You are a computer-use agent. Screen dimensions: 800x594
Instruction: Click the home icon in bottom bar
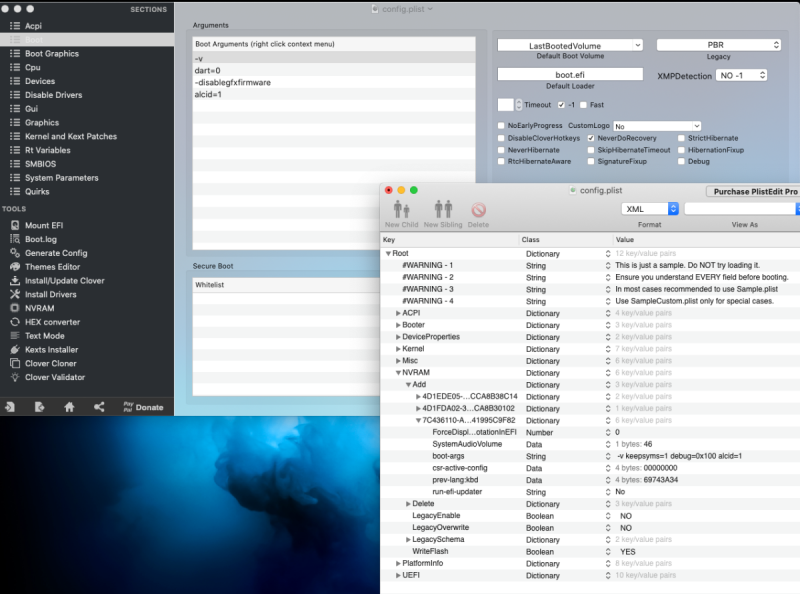point(69,407)
